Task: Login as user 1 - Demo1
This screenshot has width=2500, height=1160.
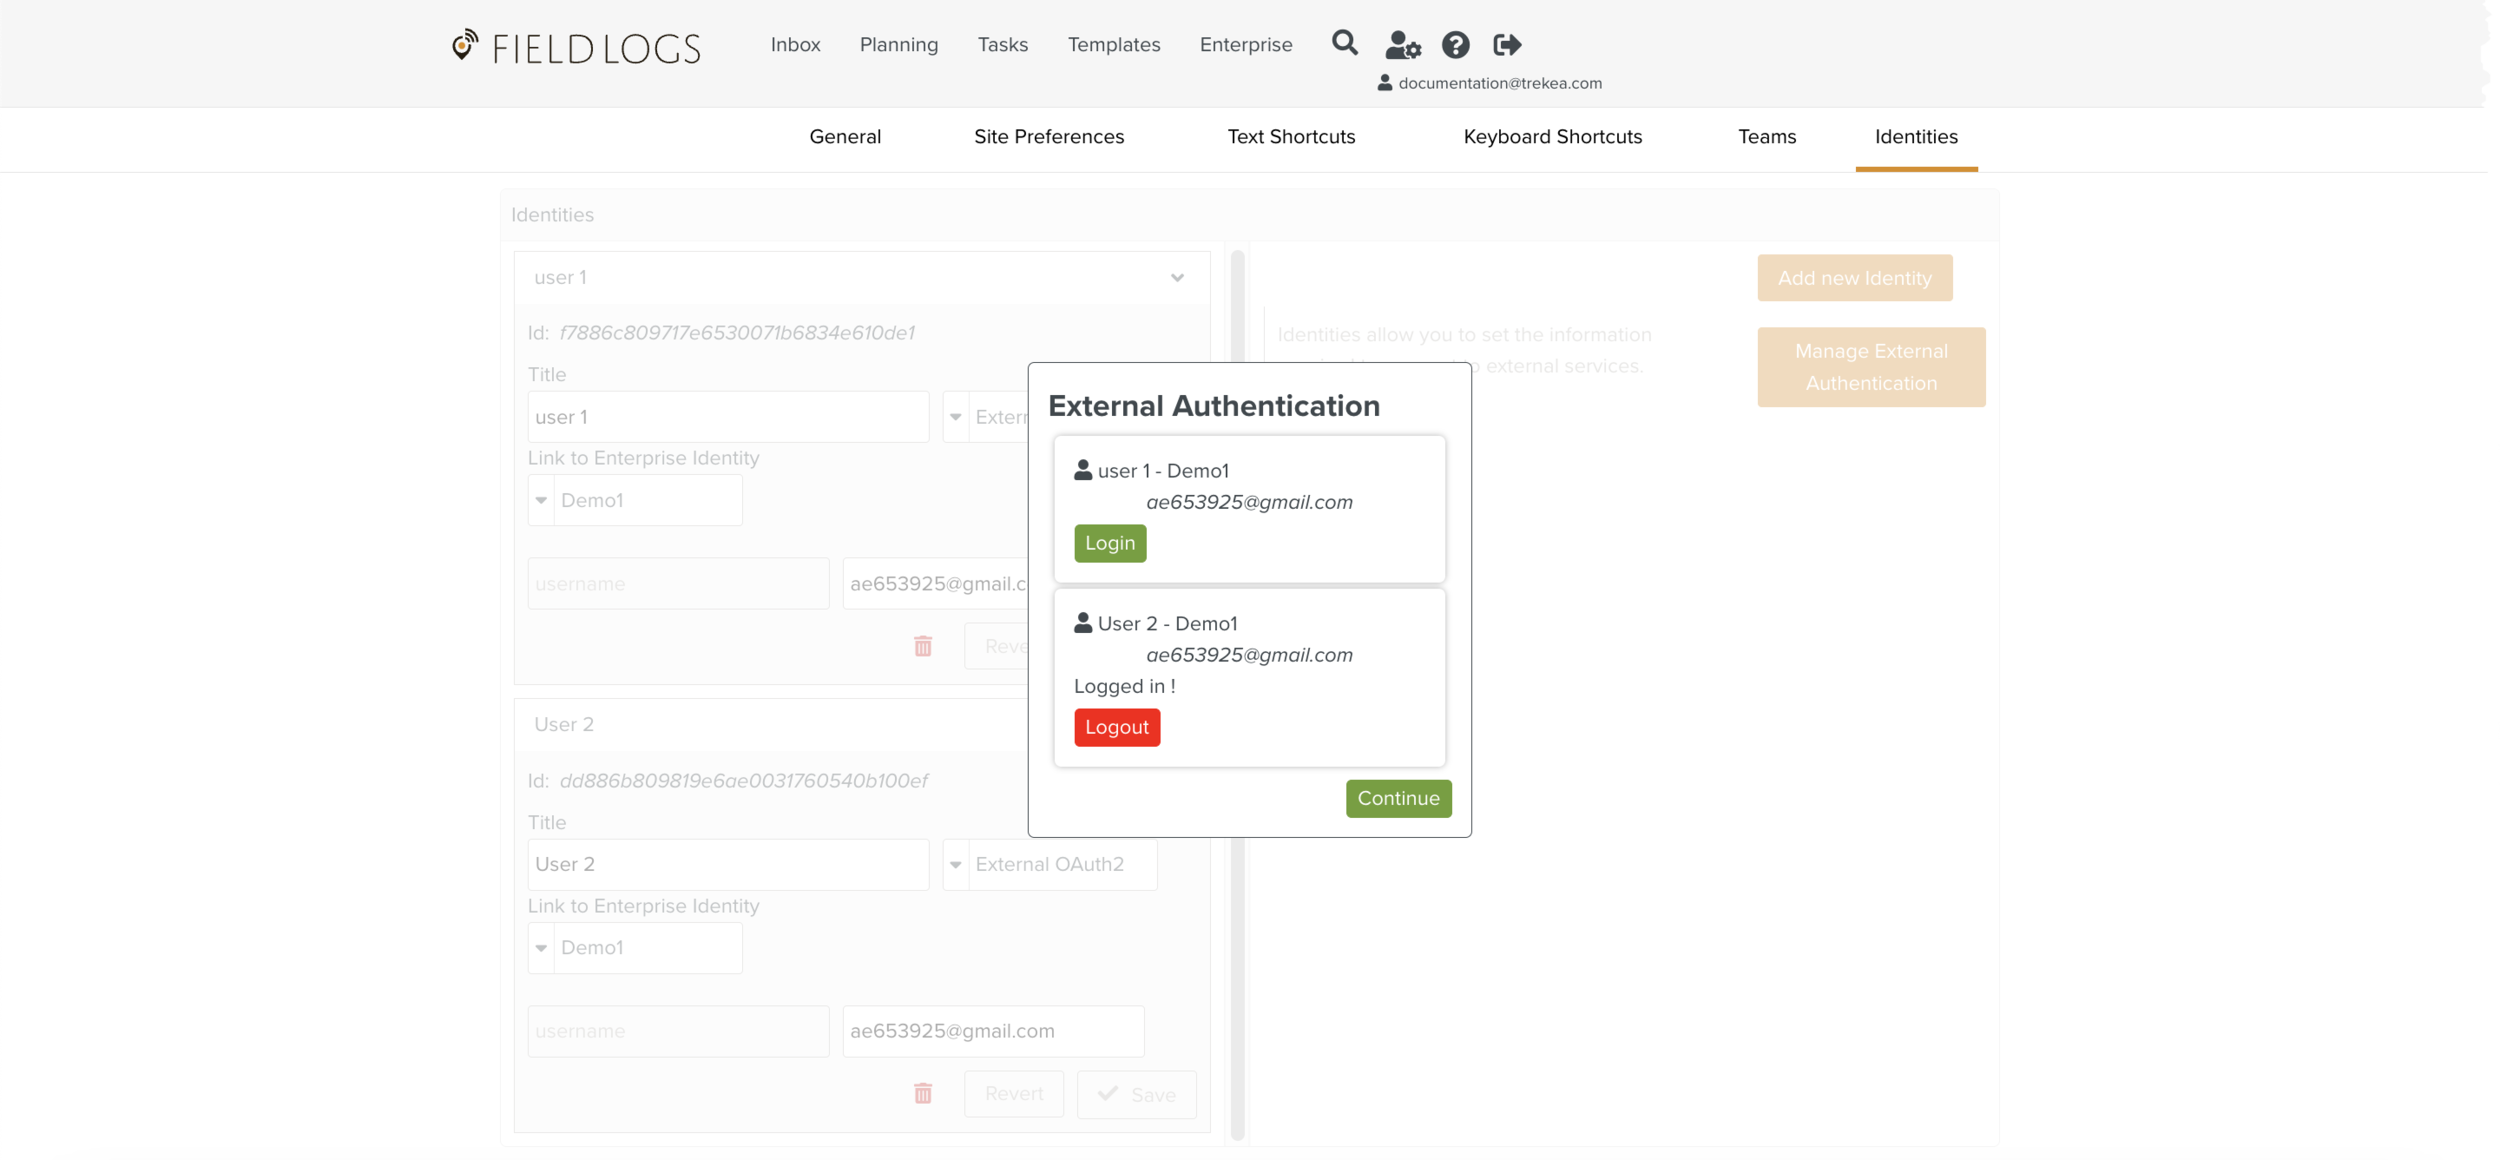Action: 1109,543
